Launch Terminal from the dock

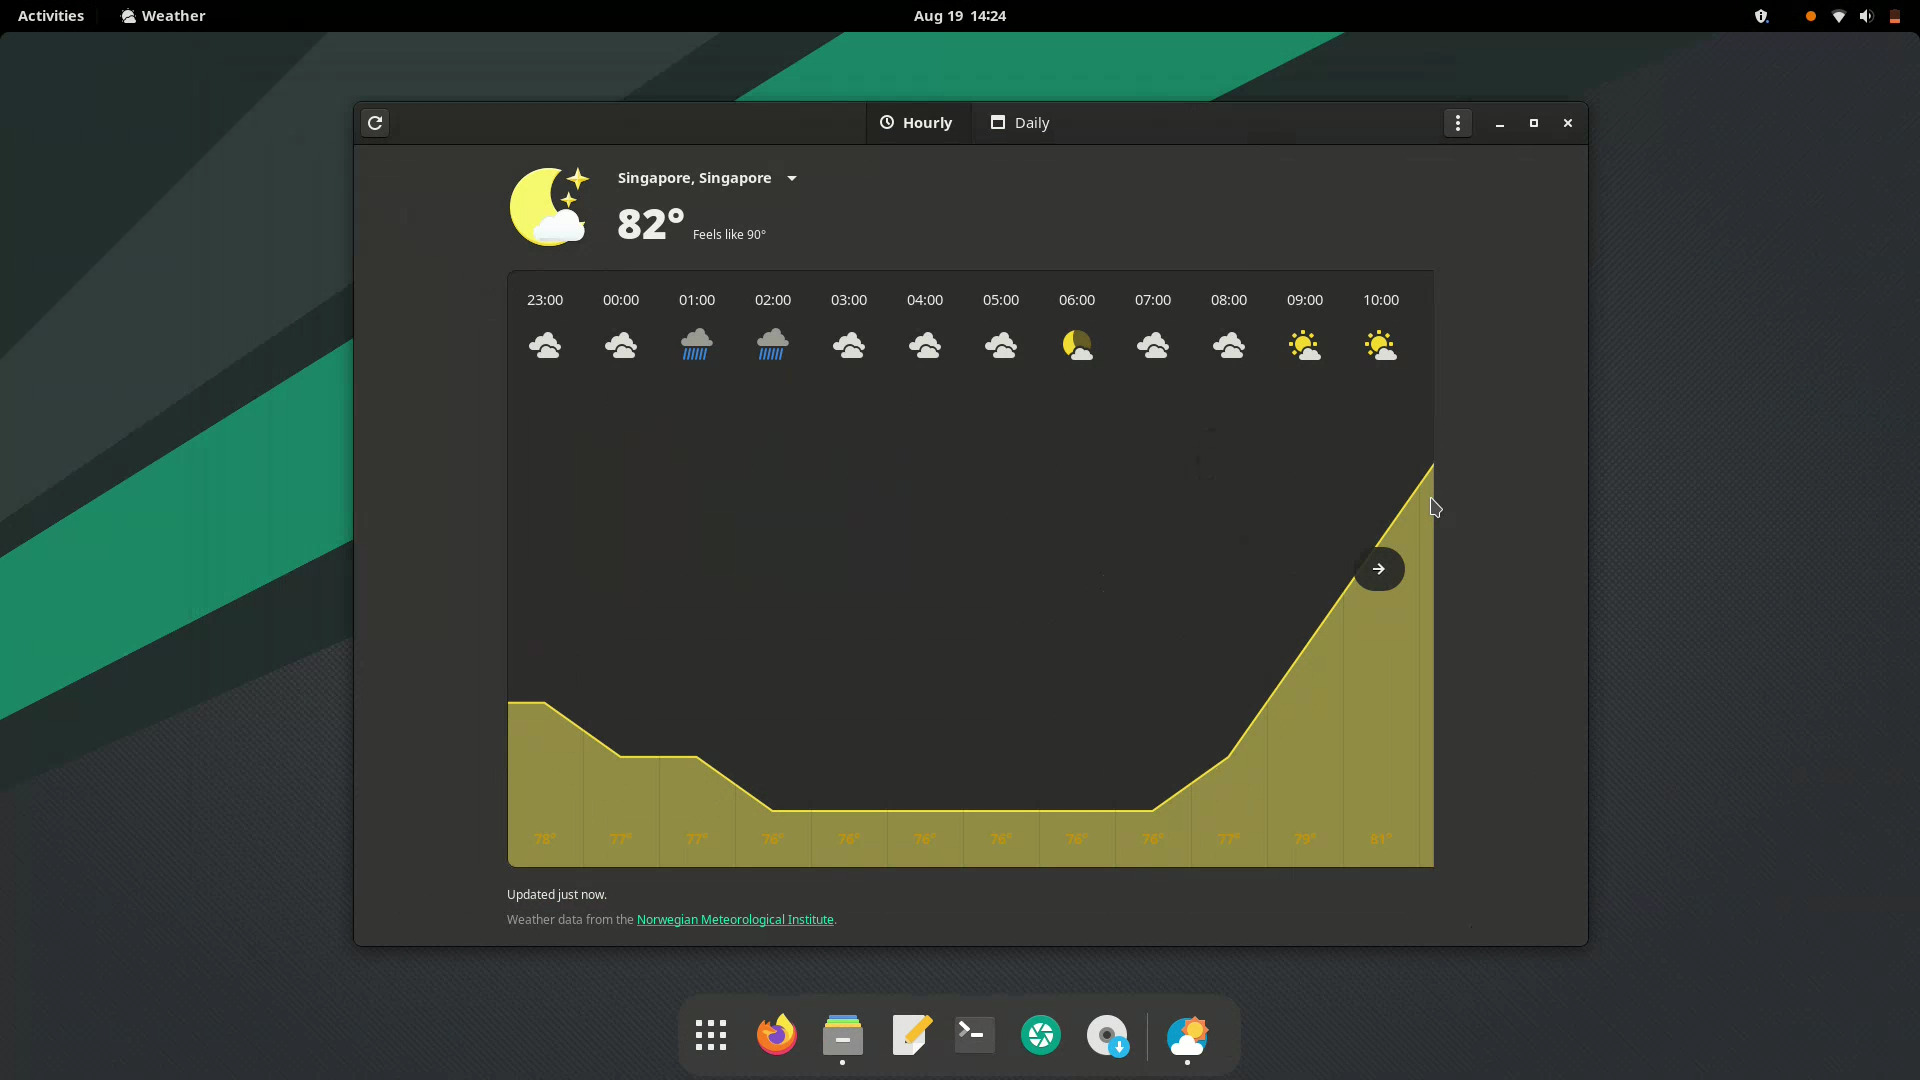click(x=974, y=1035)
